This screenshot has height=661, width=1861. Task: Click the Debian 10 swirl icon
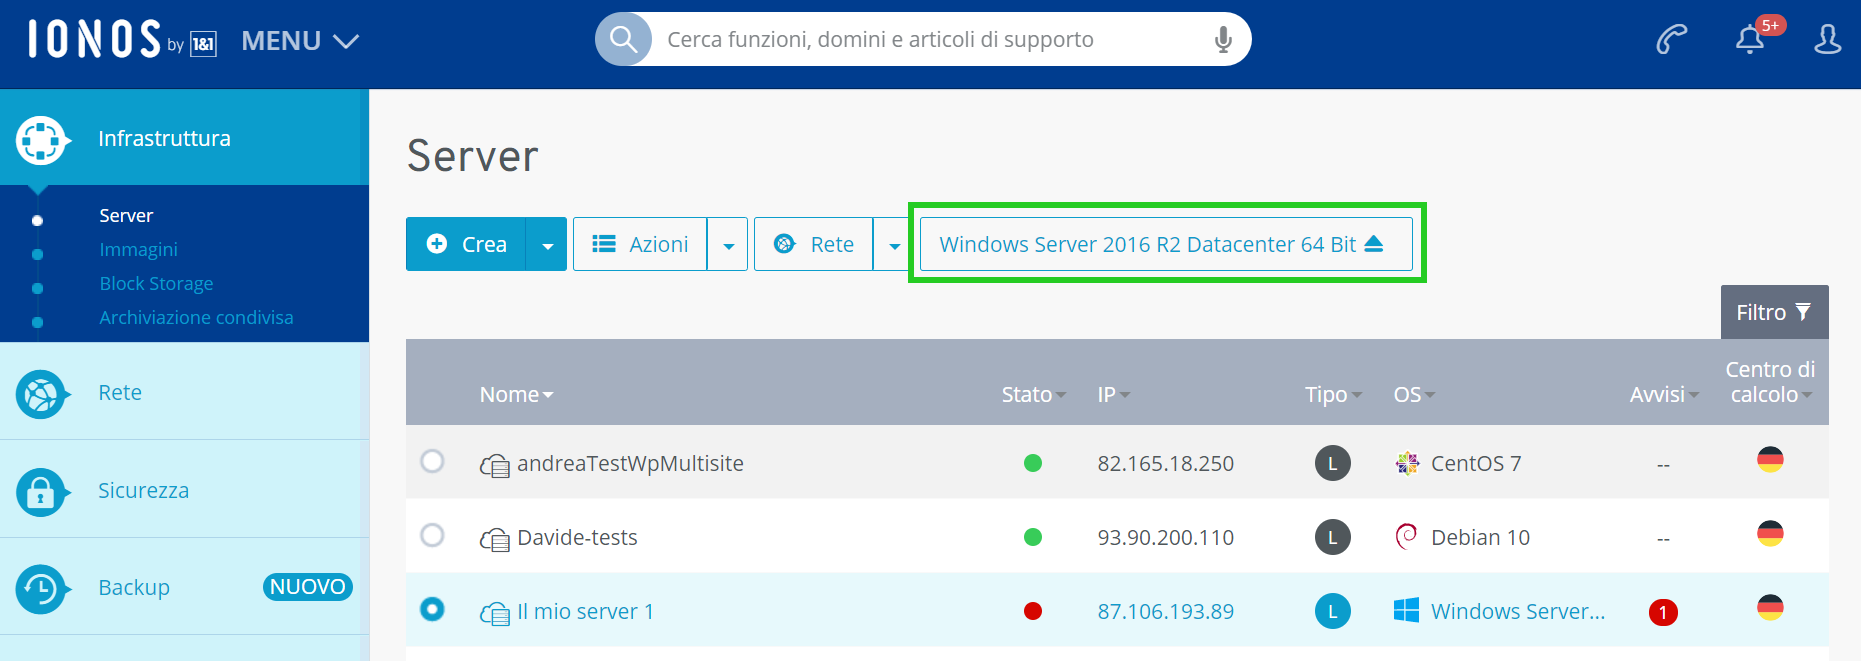[x=1407, y=536]
